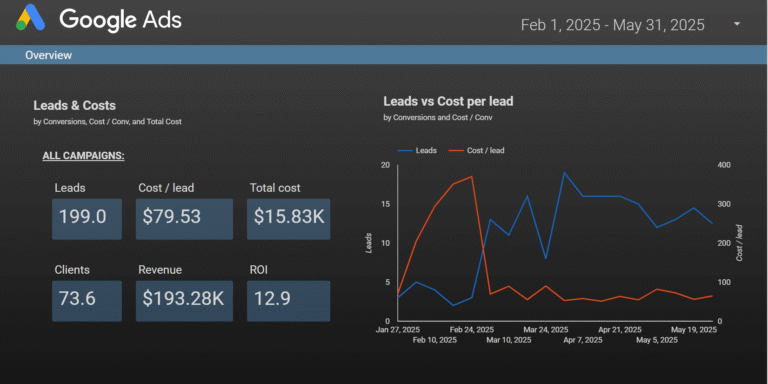Switch to the Overview tab

(48, 55)
